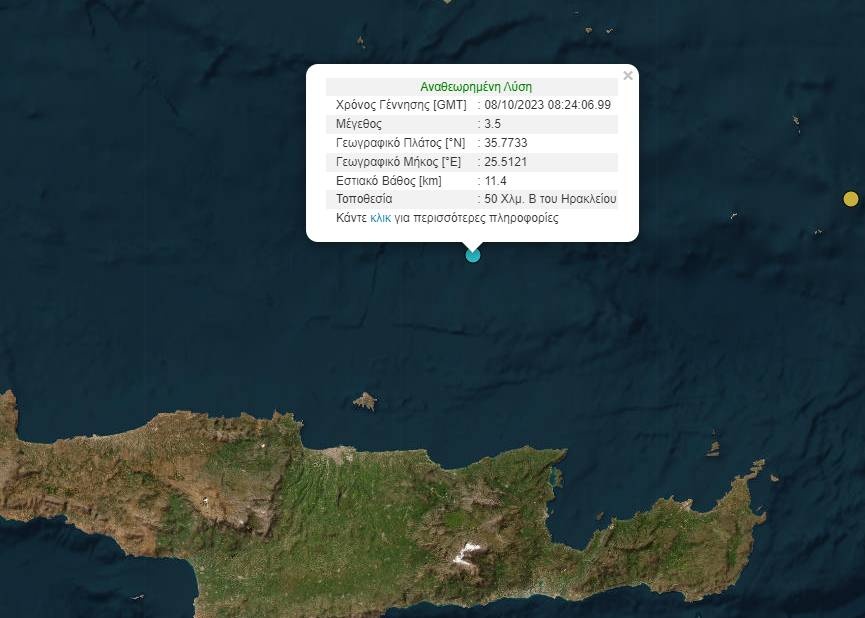Image resolution: width=865 pixels, height=618 pixels.
Task: Click the focal depth value 11.4
Action: 495,181
